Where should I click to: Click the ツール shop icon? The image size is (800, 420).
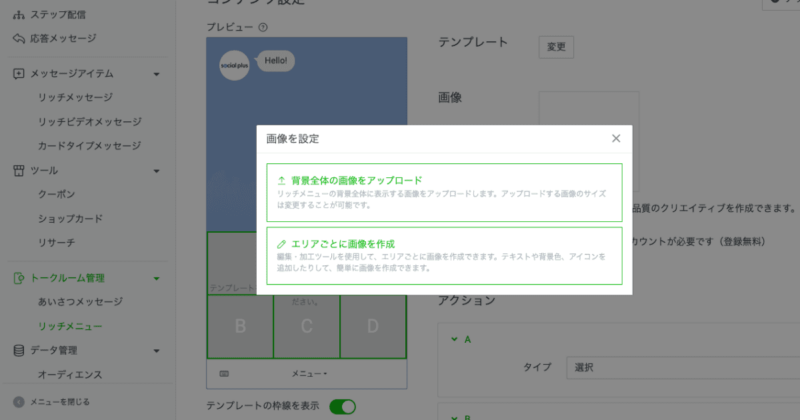click(x=18, y=170)
